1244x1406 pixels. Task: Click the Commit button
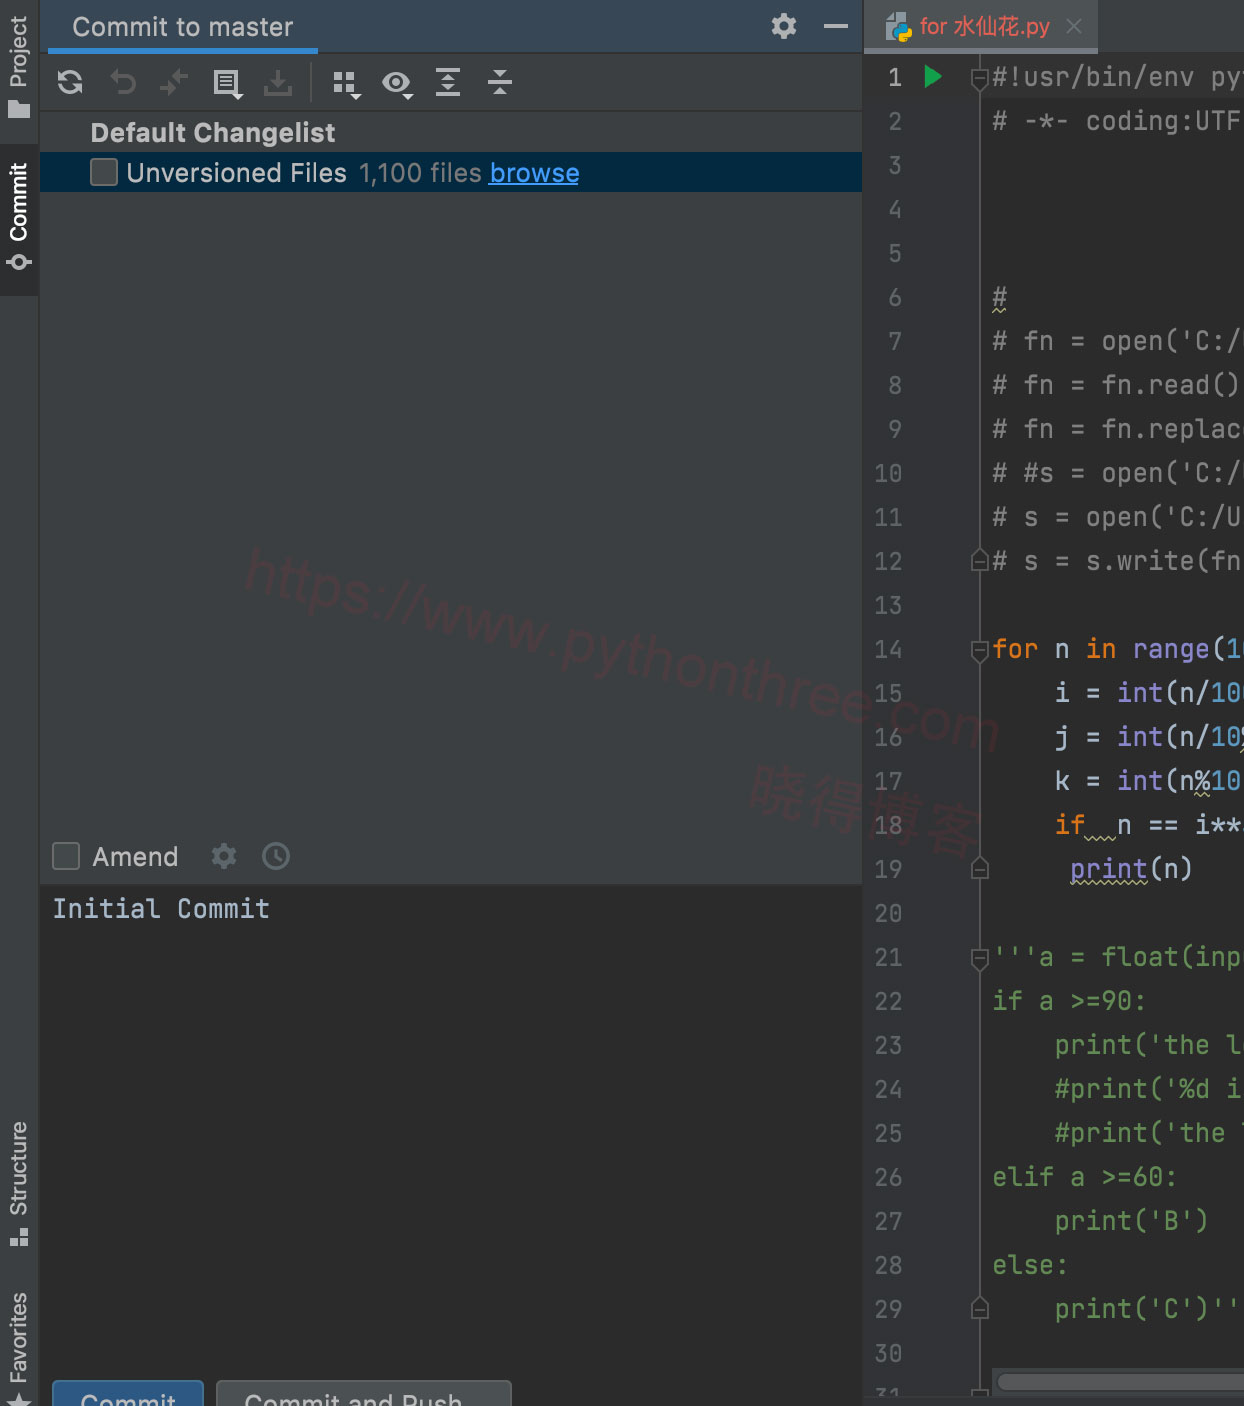(x=128, y=1393)
